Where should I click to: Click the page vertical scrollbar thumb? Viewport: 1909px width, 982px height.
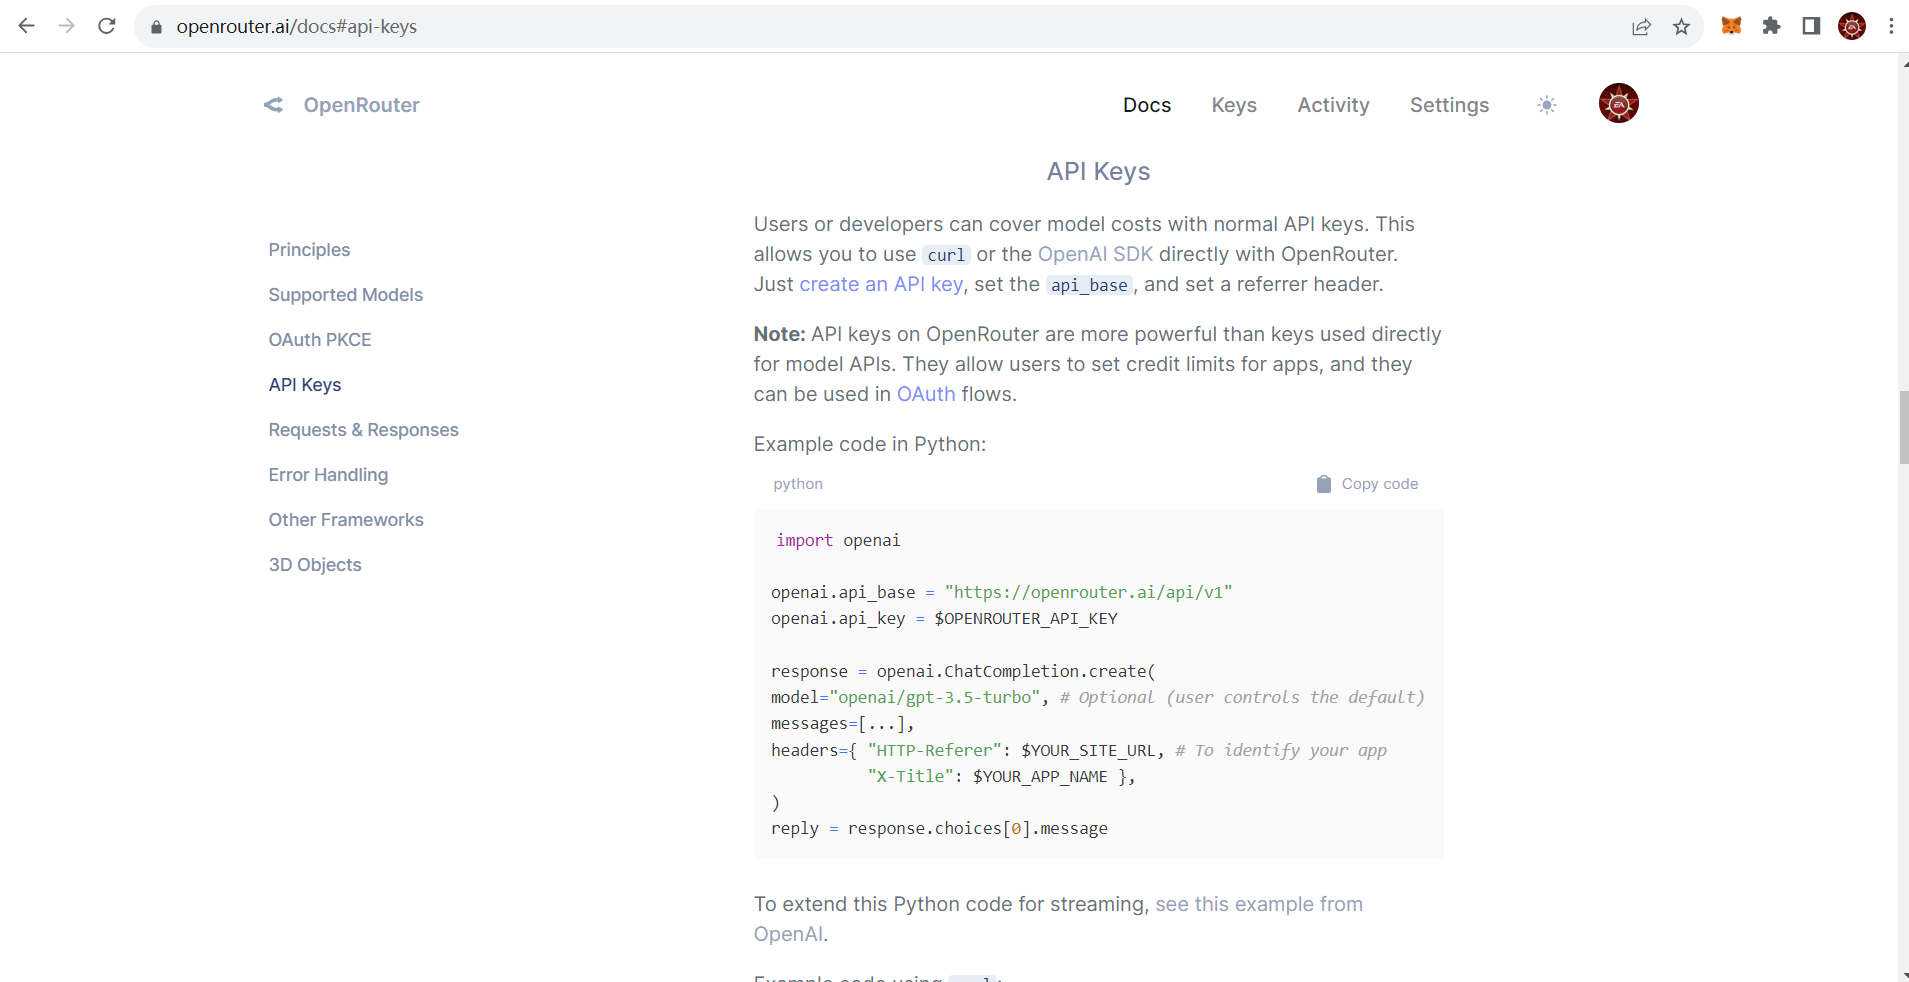pos(1903,428)
